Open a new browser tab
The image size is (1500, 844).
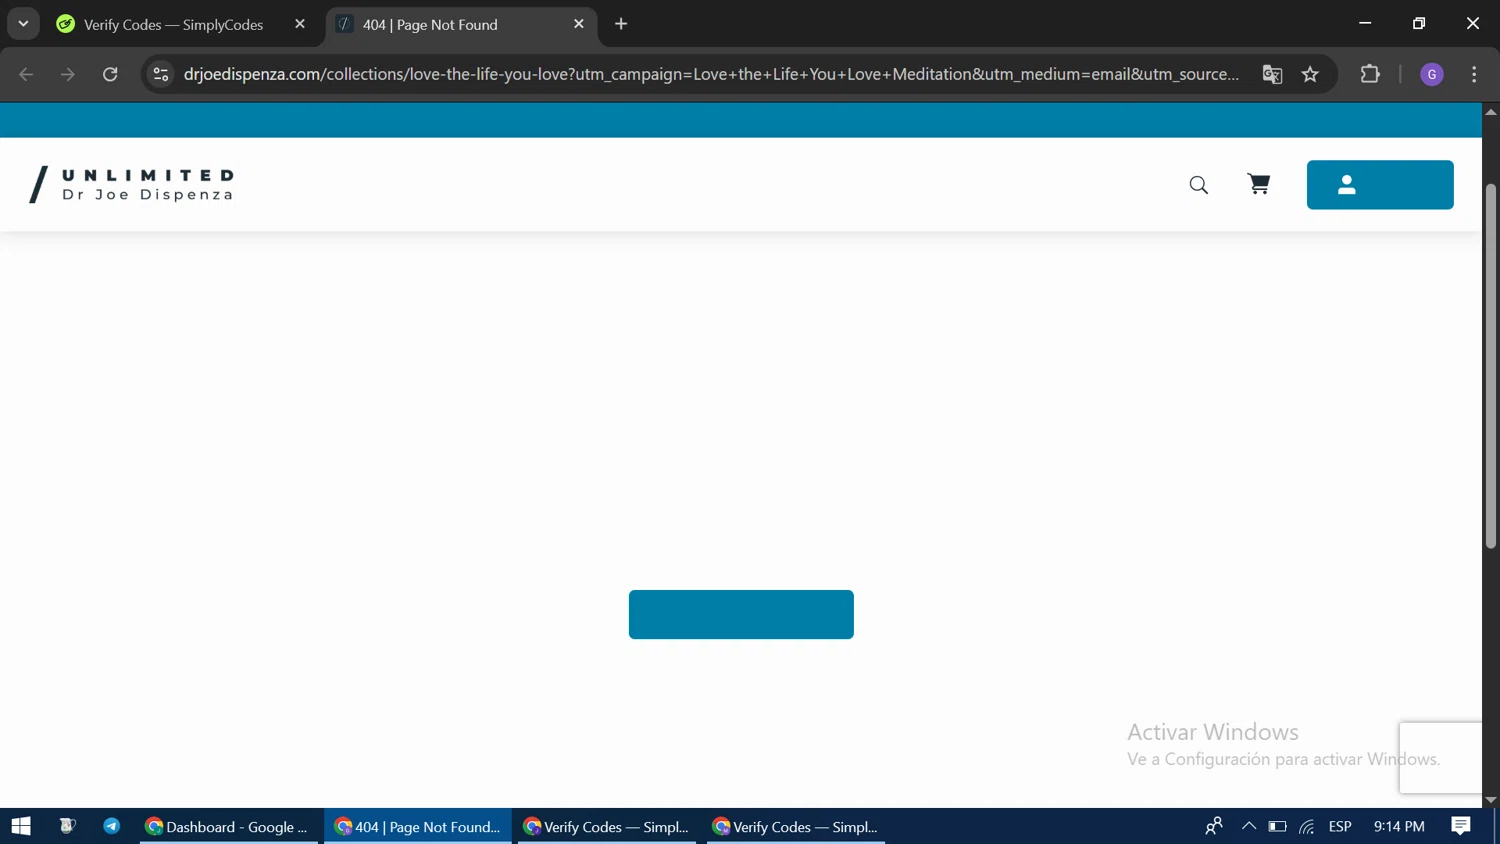coord(621,24)
